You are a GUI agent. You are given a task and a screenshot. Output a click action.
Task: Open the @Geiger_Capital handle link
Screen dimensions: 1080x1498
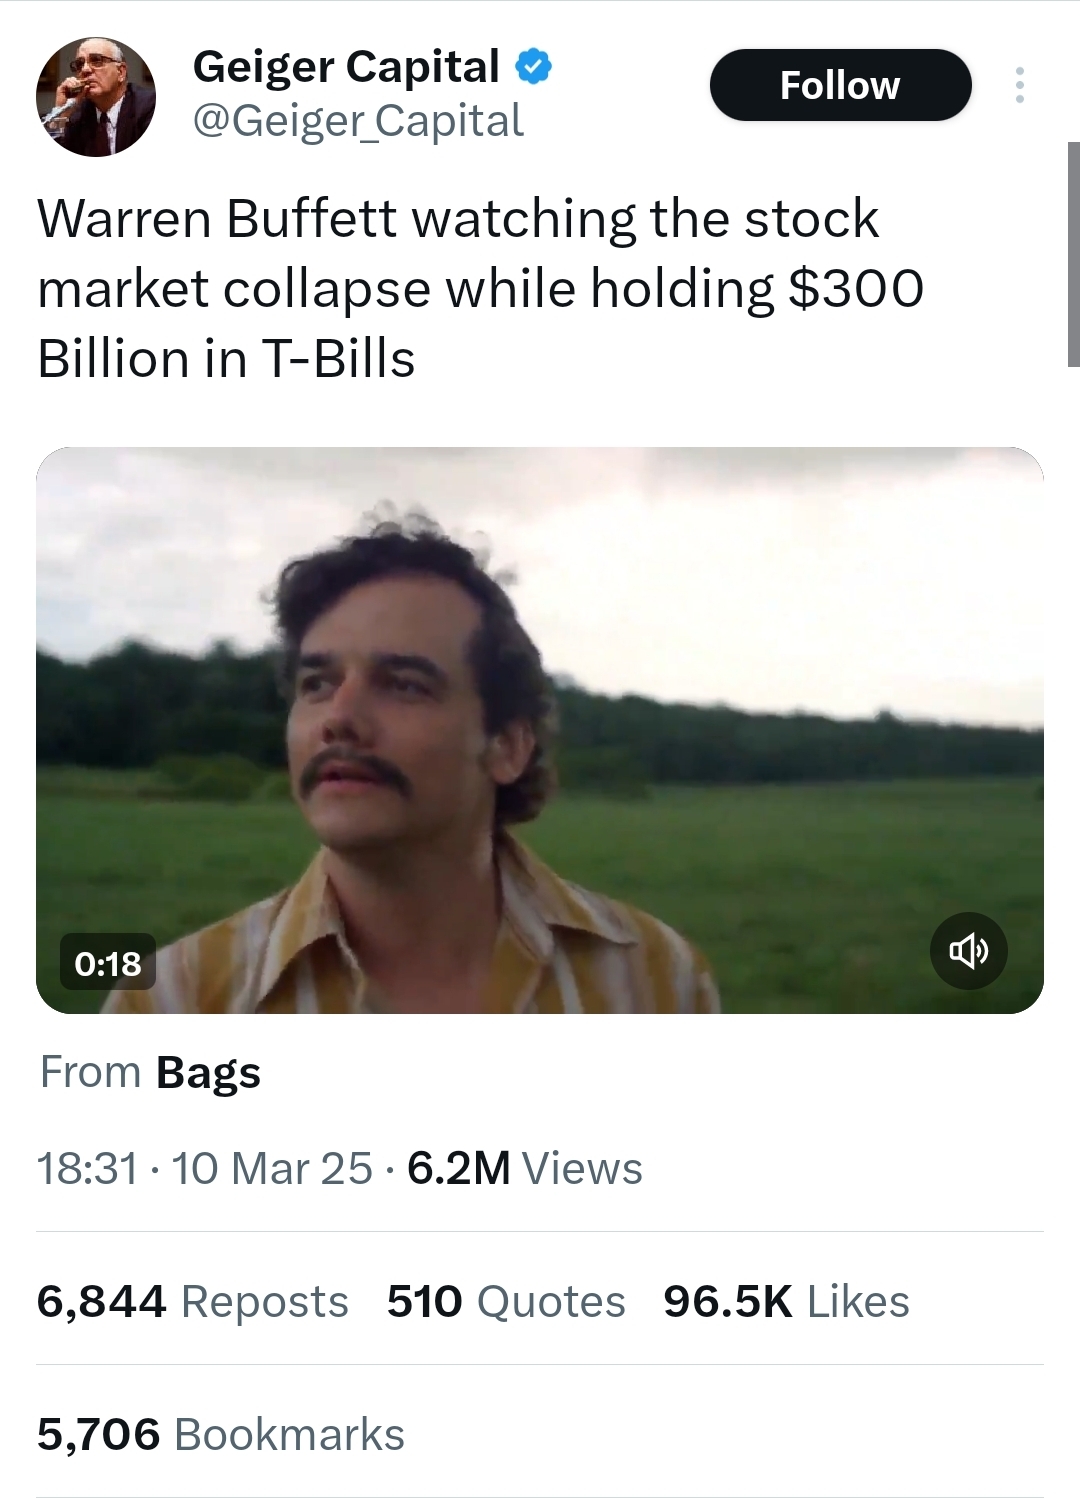point(357,122)
